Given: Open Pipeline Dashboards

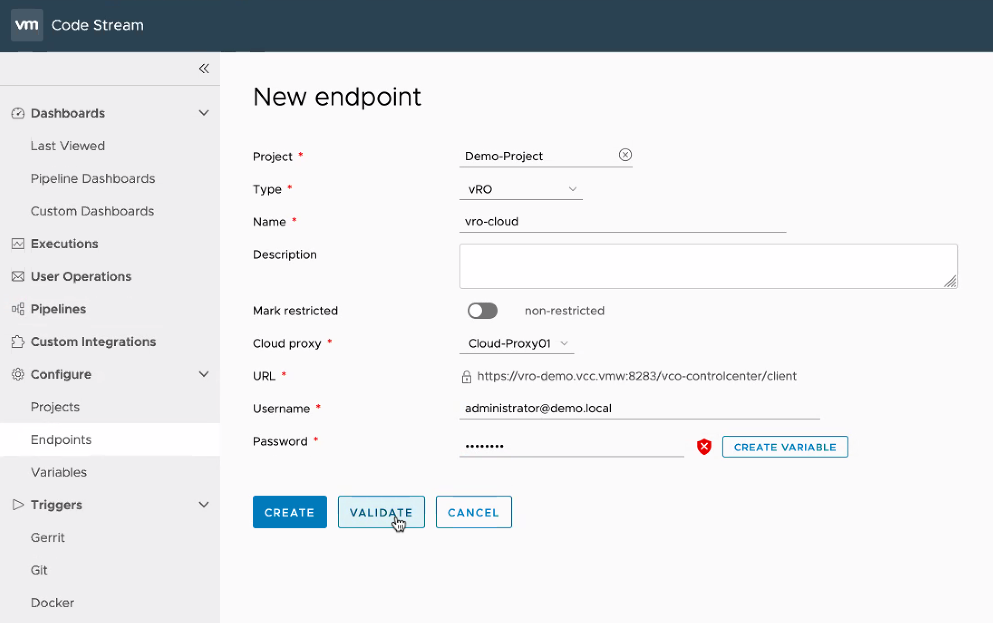Looking at the screenshot, I should click(x=93, y=179).
